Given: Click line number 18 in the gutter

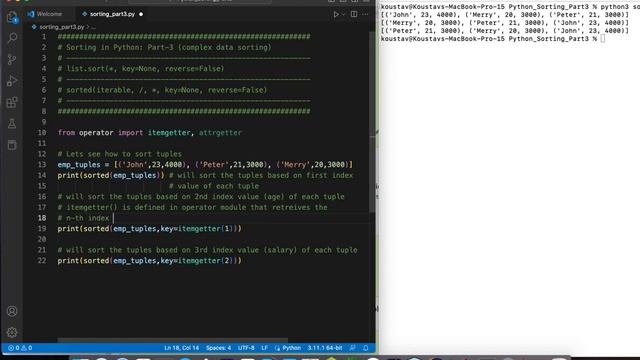Looking at the screenshot, I should tap(42, 218).
